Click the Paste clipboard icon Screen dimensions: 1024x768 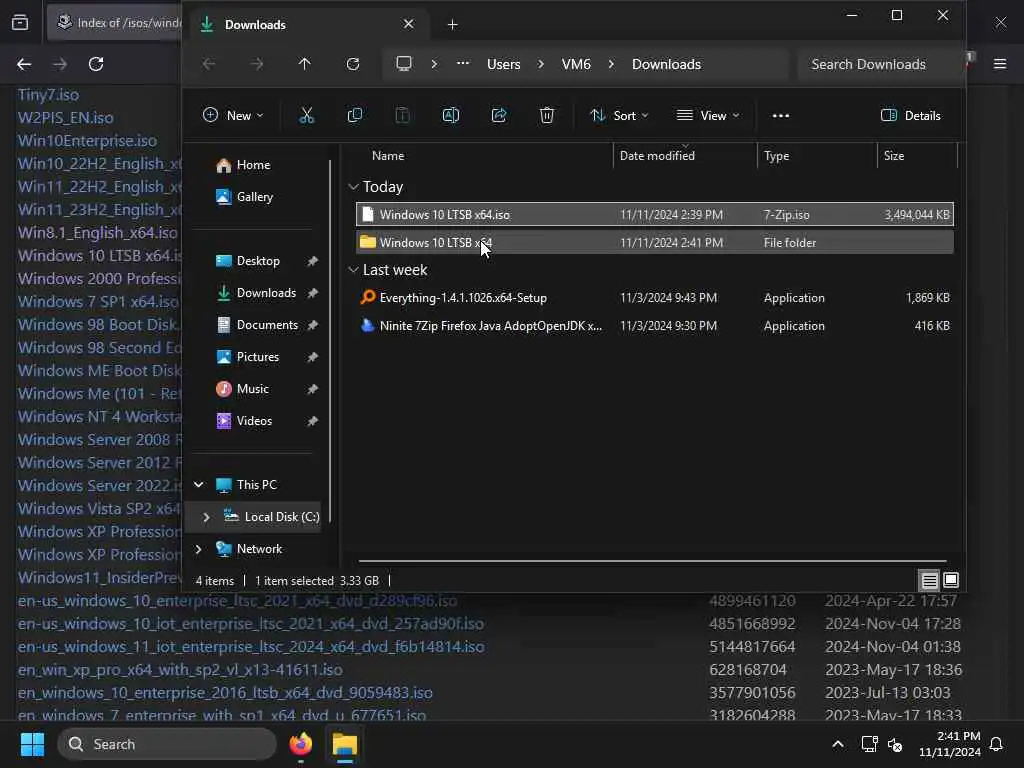click(x=402, y=116)
